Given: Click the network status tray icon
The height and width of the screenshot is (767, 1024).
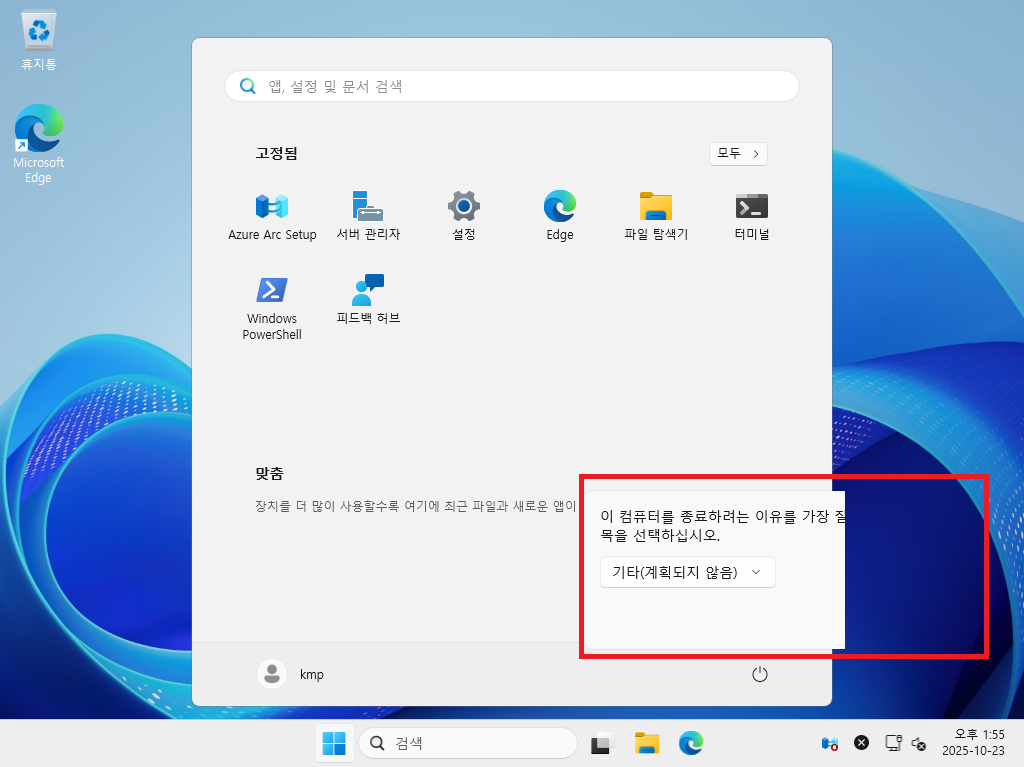Looking at the screenshot, I should [893, 742].
